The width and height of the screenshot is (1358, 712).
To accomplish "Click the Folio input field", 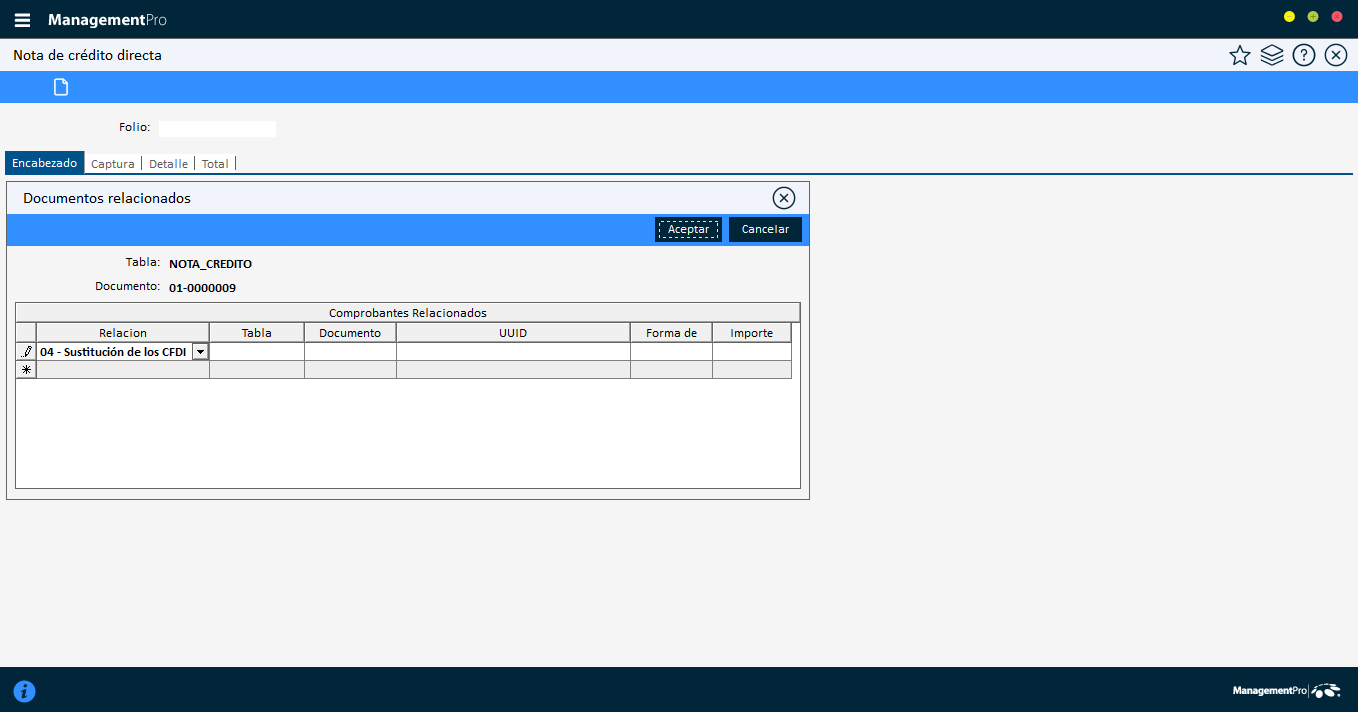I will pyautogui.click(x=217, y=128).
